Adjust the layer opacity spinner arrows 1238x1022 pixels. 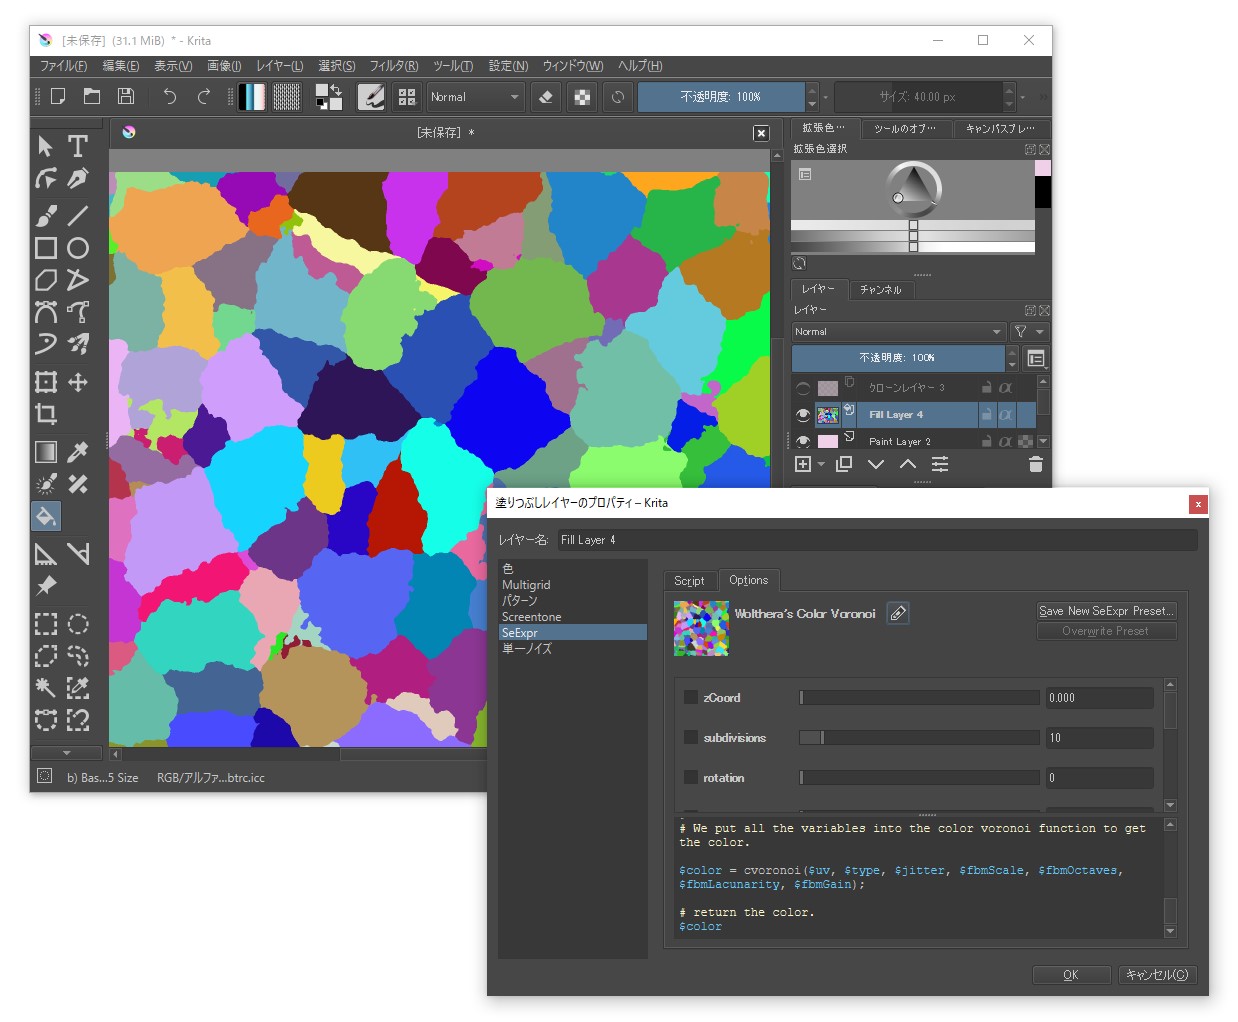click(1012, 358)
